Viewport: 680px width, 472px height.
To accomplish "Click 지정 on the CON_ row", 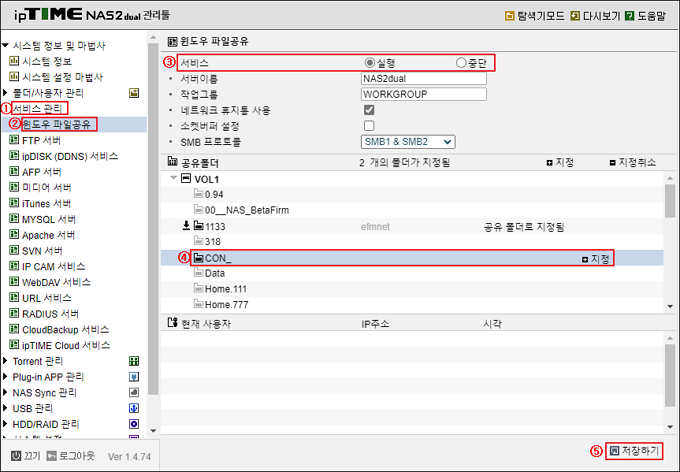I will (596, 259).
